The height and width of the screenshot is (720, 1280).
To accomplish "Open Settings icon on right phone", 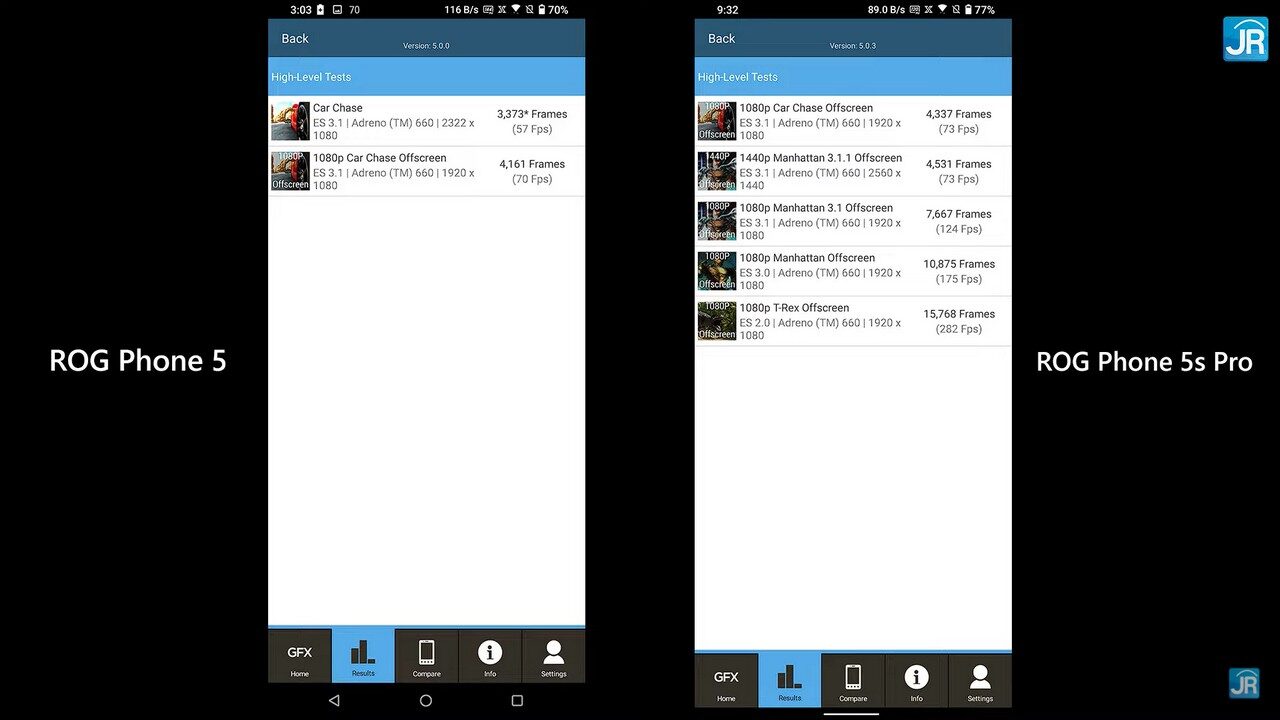I will [x=980, y=681].
